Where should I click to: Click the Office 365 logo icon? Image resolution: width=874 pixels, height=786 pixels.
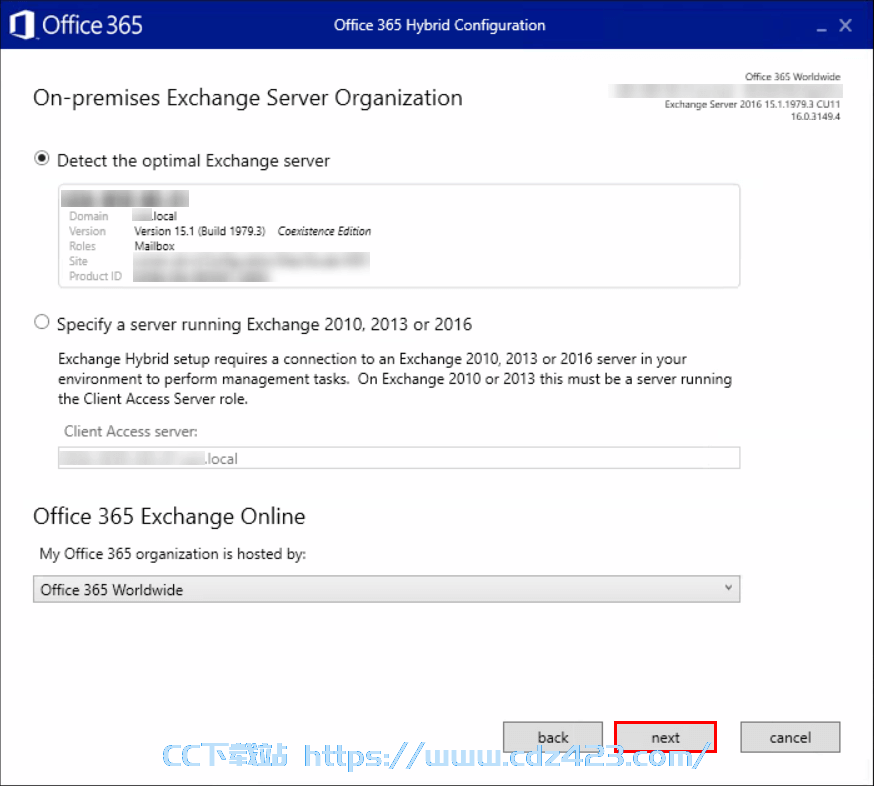22,25
